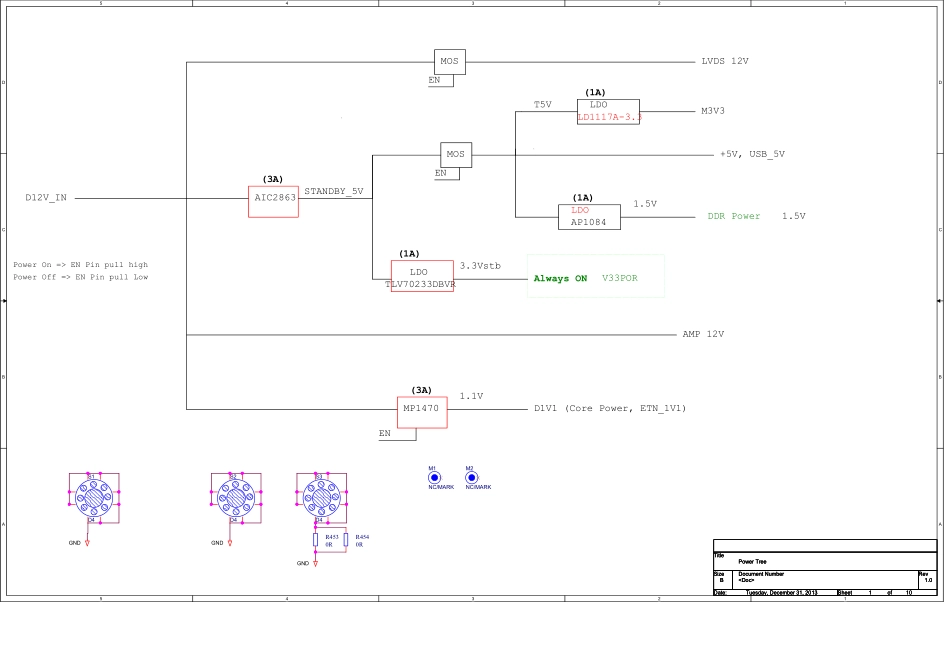Select the MOS block feeding LVDS 12V
The height and width of the screenshot is (672, 950).
[x=449, y=62]
